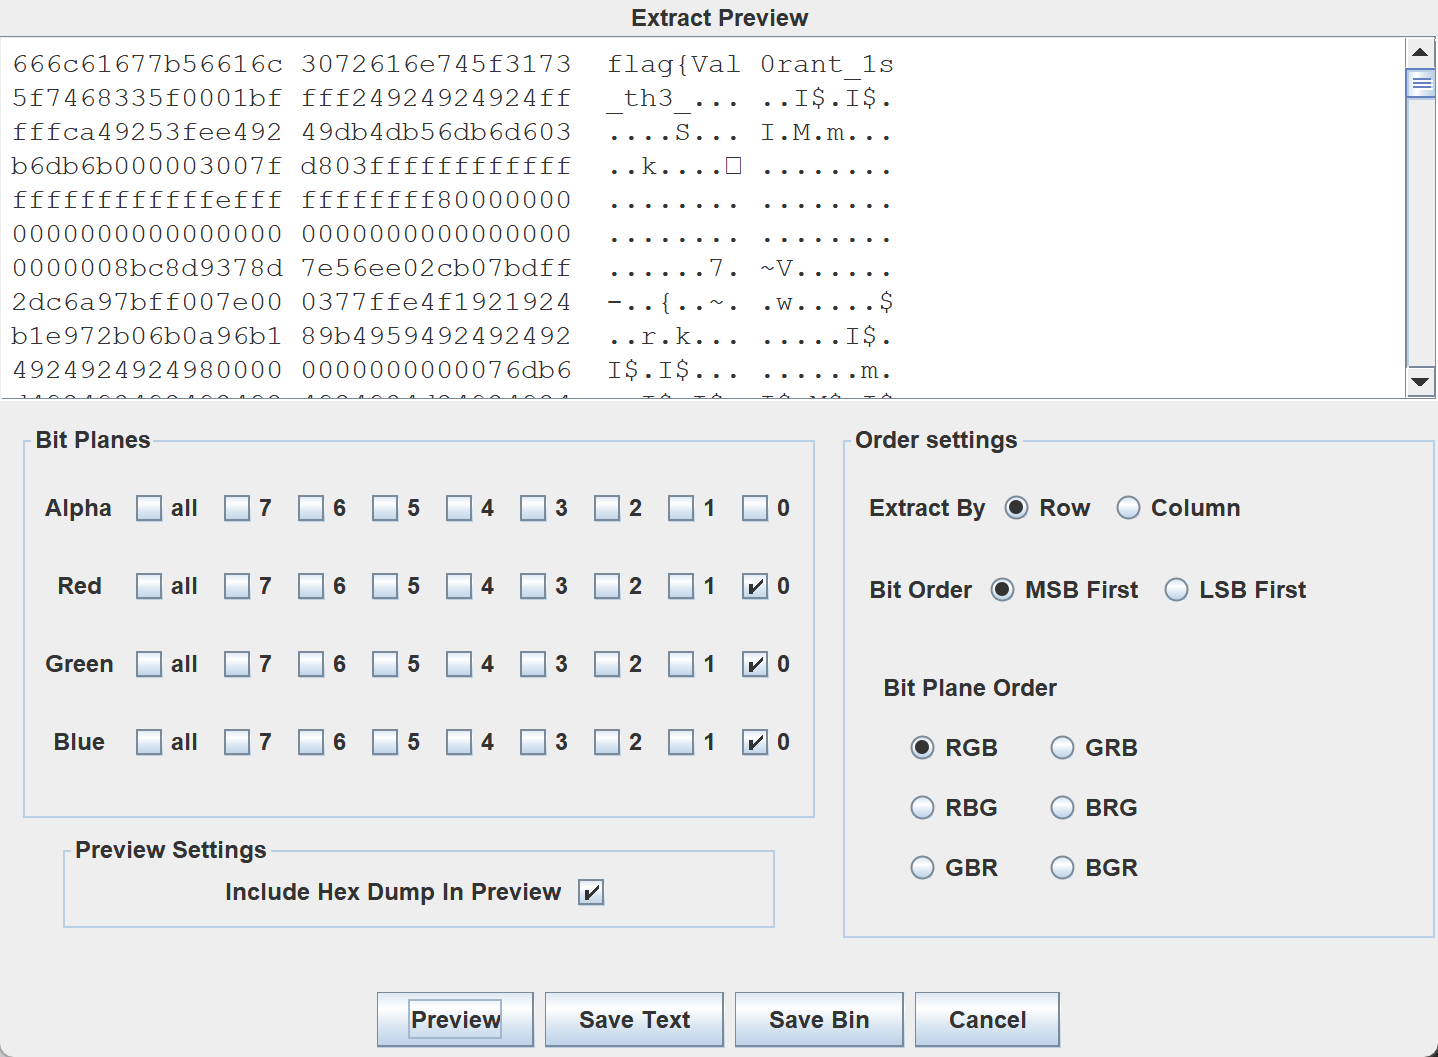This screenshot has width=1438, height=1057.
Task: Uncheck Red bit plane 0
Action: click(x=755, y=586)
